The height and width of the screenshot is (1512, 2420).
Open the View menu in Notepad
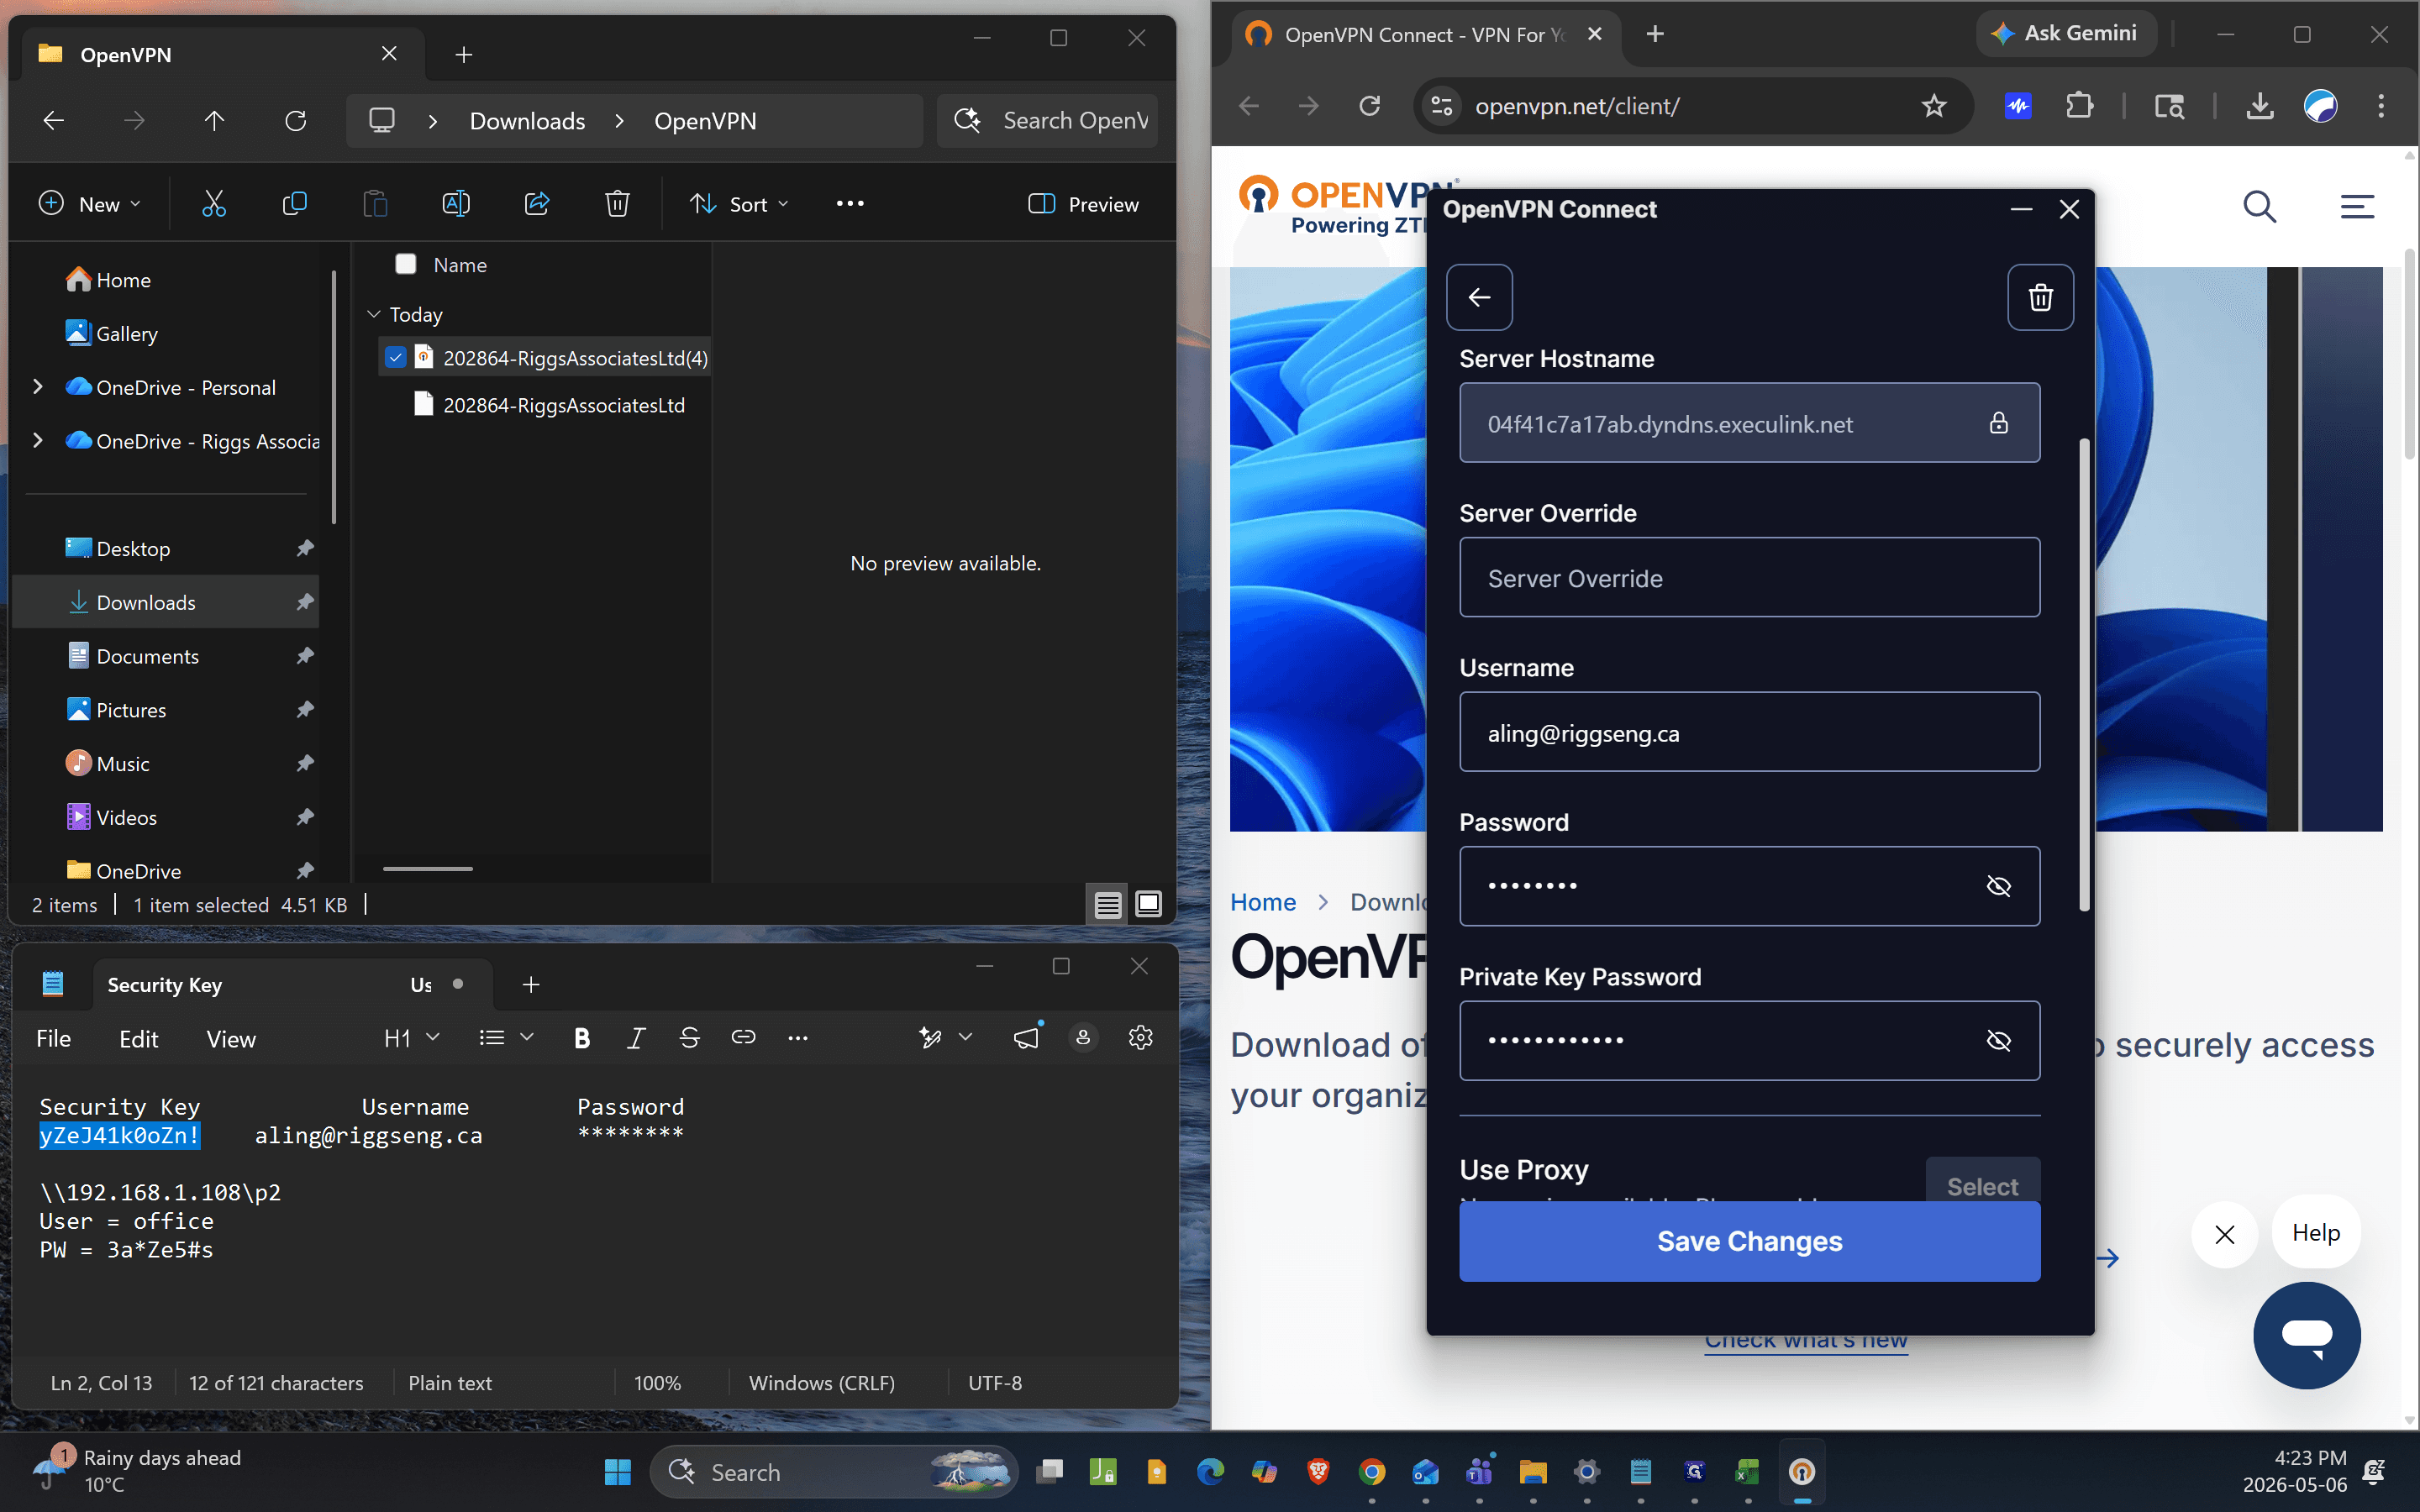coord(231,1038)
